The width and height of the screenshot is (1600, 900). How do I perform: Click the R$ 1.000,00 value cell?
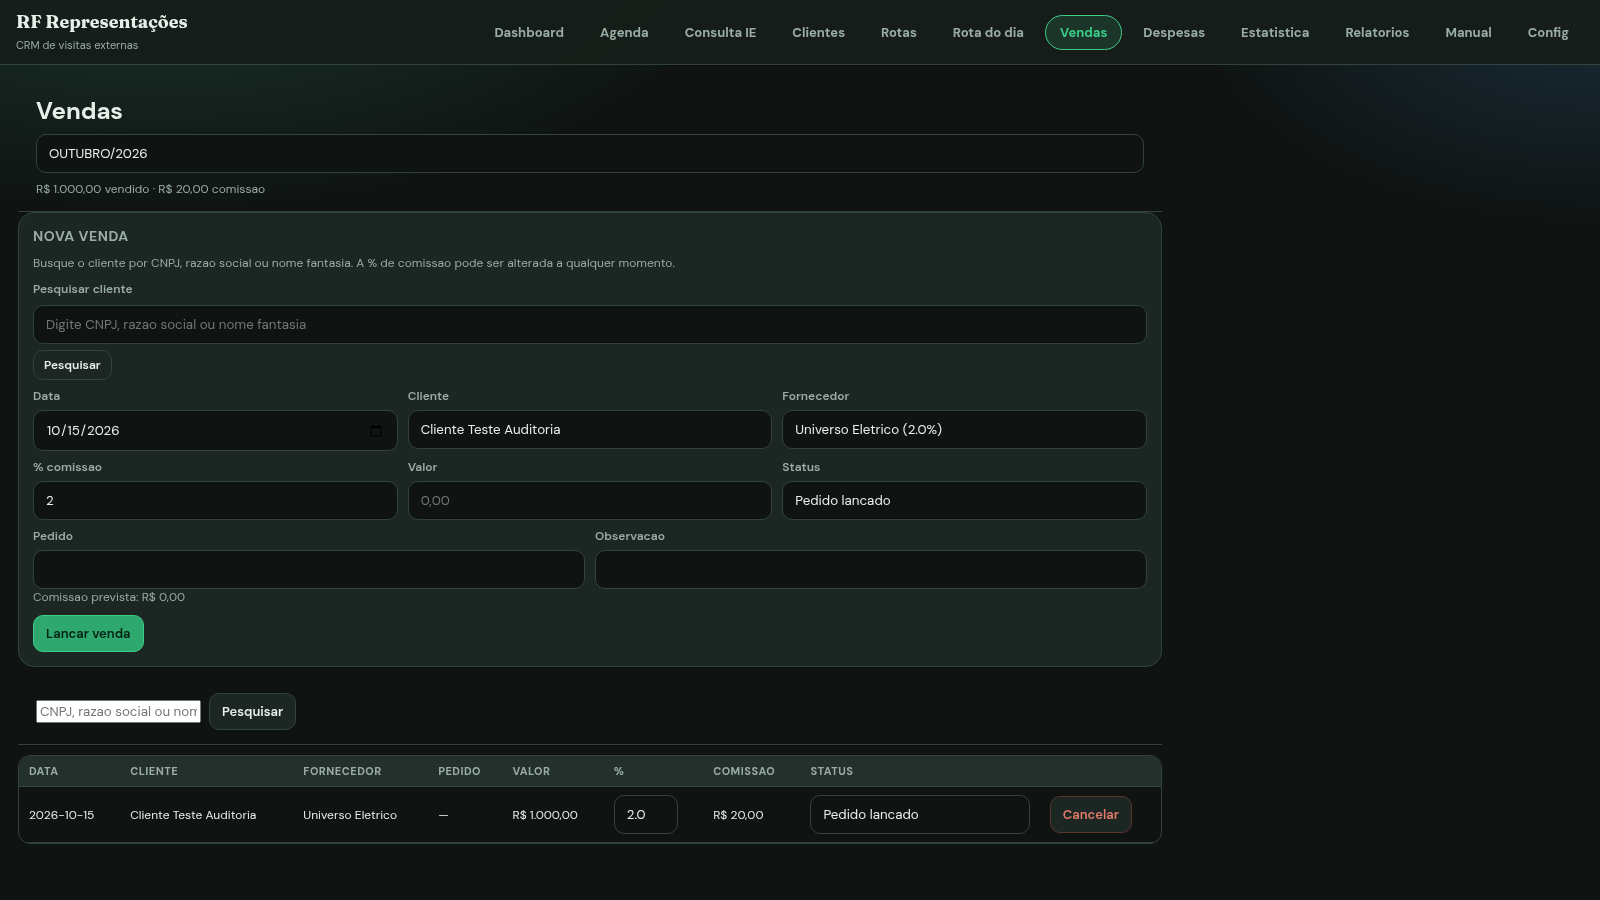click(x=545, y=816)
